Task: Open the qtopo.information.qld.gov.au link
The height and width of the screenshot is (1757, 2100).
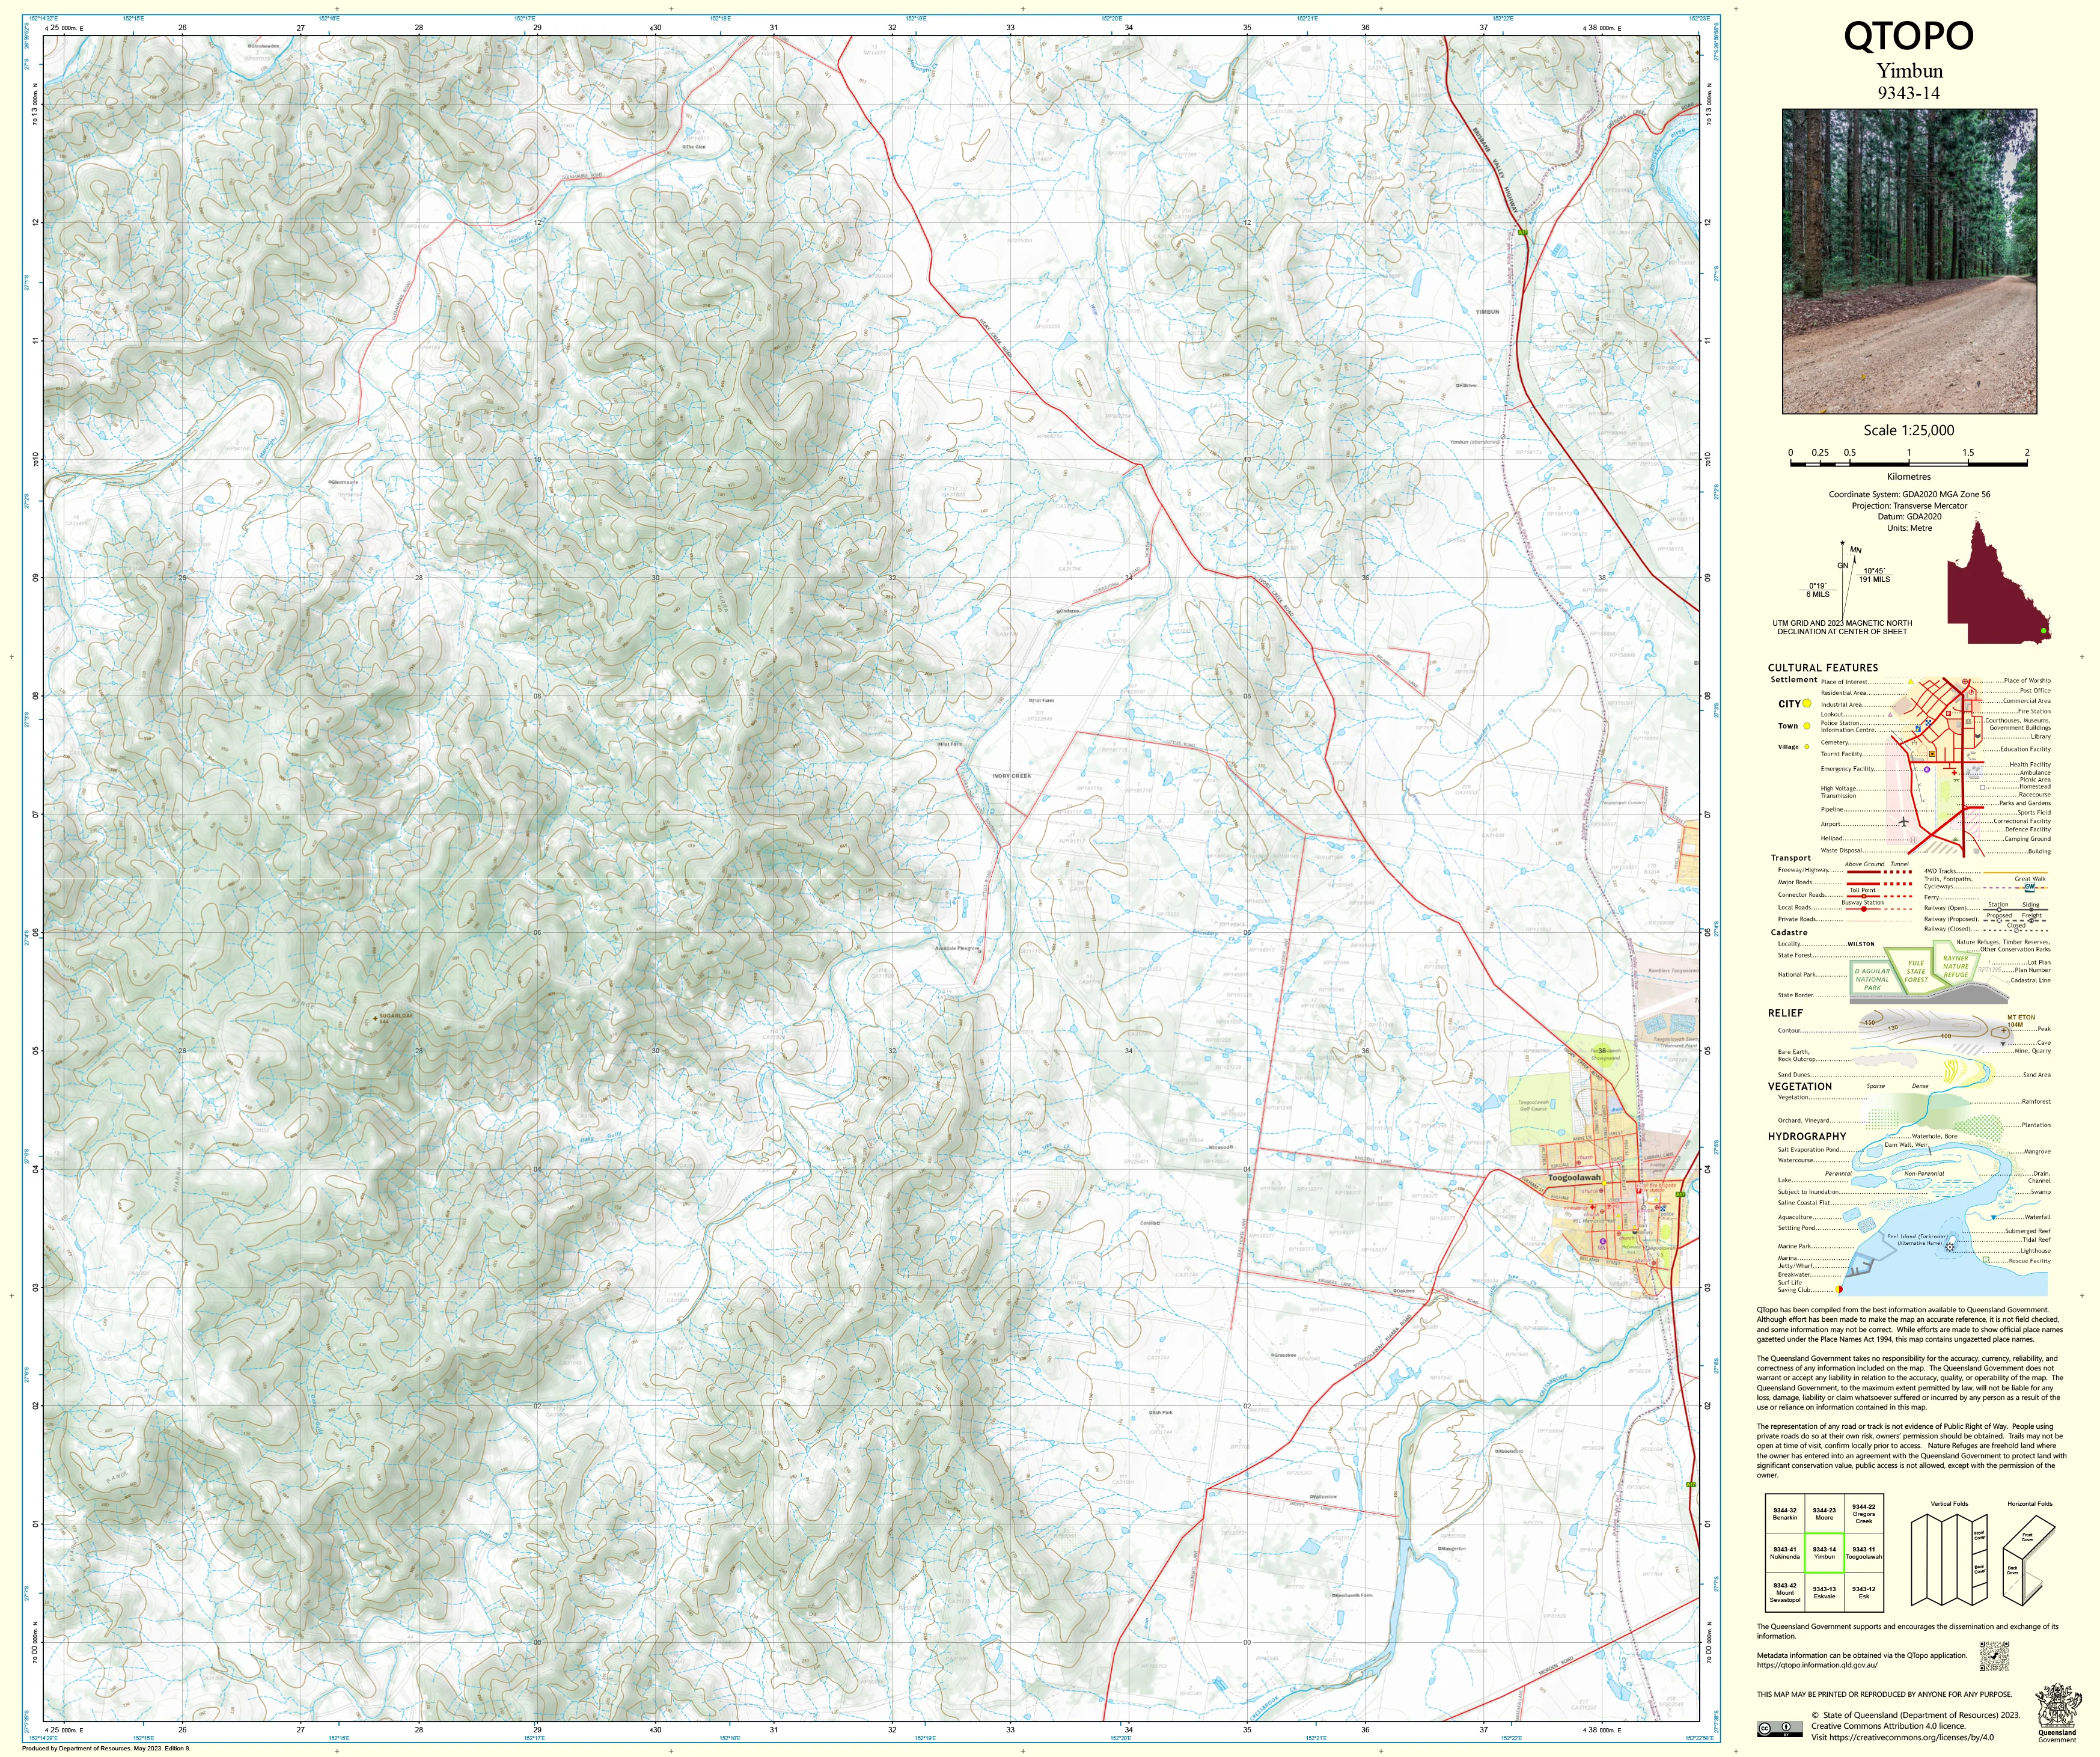Action: (1817, 1665)
